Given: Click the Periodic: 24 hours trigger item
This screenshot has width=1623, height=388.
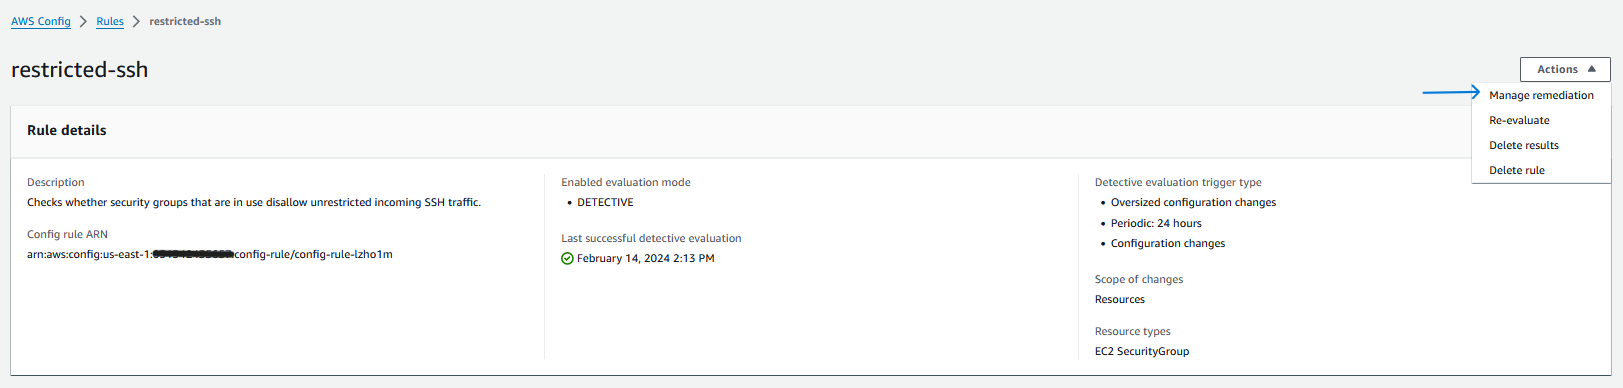Looking at the screenshot, I should (x=1156, y=223).
